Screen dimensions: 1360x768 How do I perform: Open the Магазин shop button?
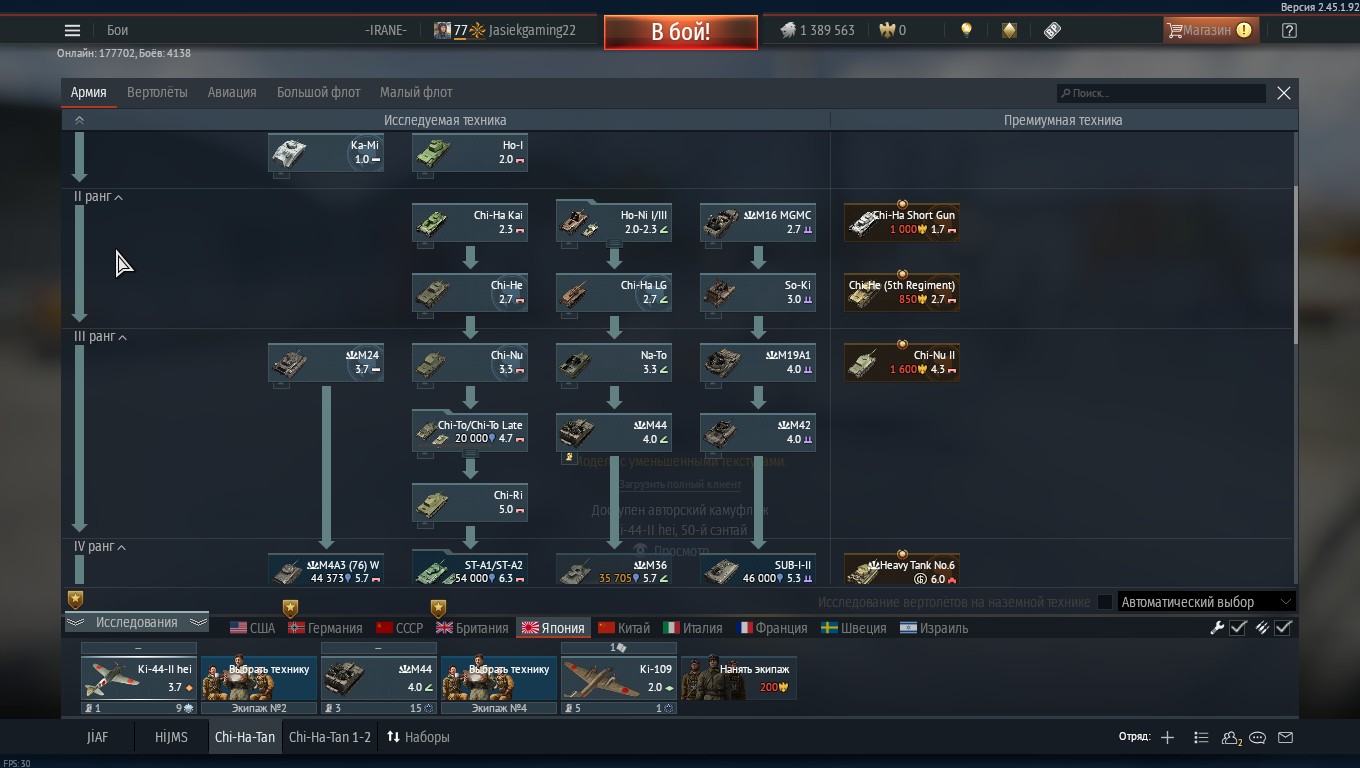[1210, 30]
